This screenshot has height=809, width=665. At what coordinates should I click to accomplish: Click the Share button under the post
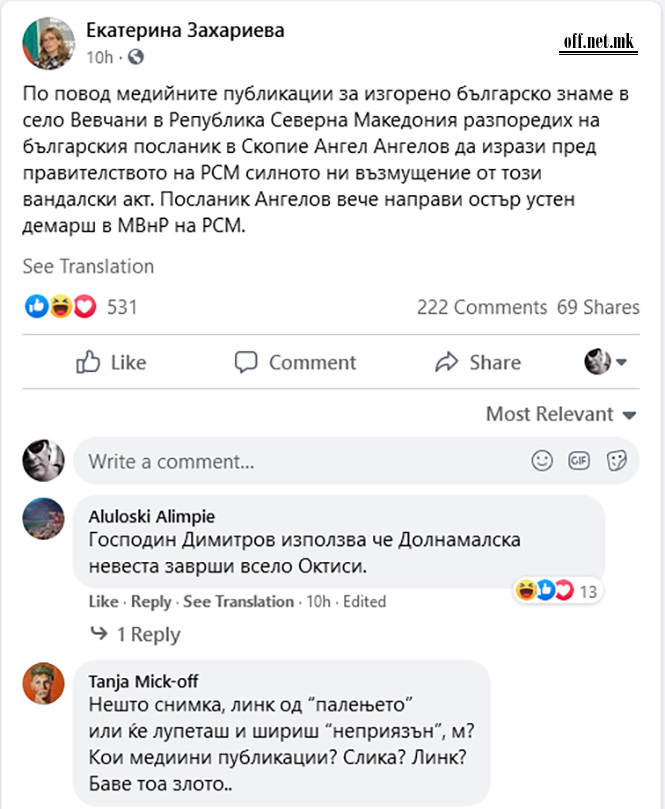pyautogui.click(x=478, y=362)
